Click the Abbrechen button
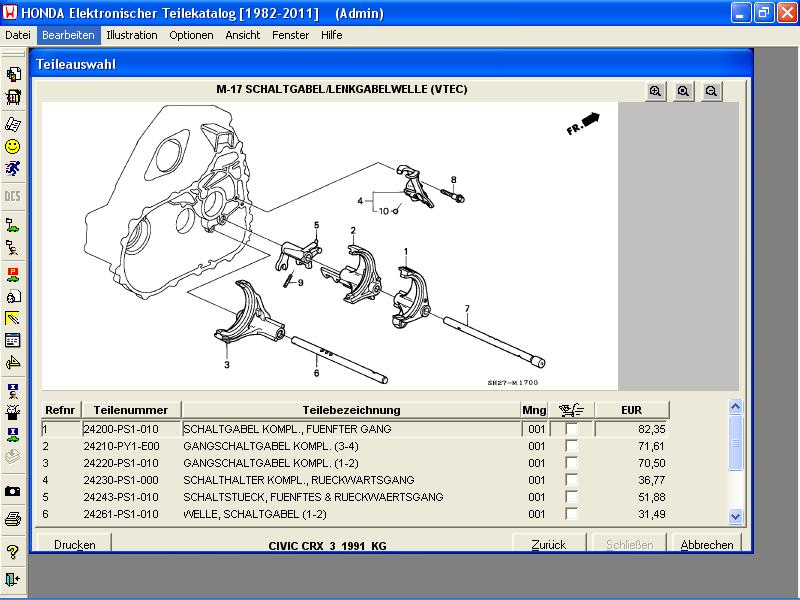 [707, 544]
